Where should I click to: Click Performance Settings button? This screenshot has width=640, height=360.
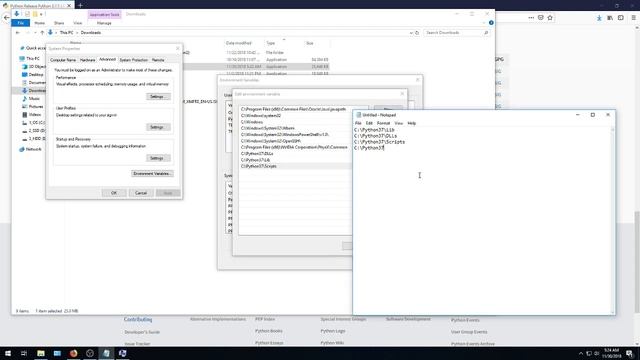click(x=158, y=97)
